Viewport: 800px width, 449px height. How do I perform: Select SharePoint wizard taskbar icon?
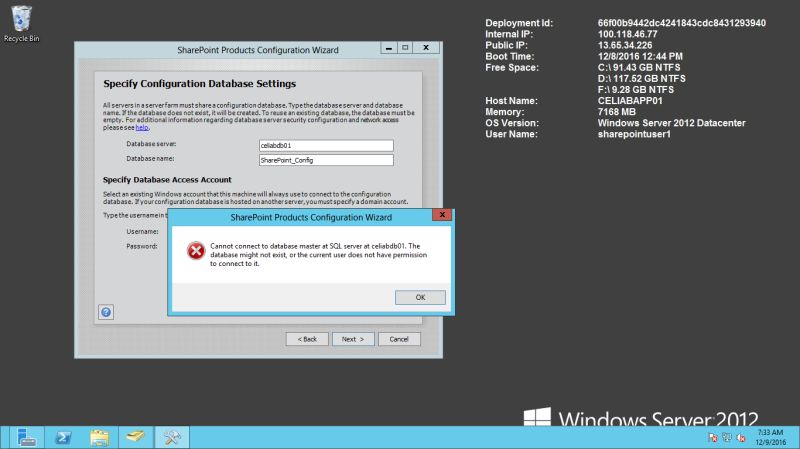coord(172,438)
